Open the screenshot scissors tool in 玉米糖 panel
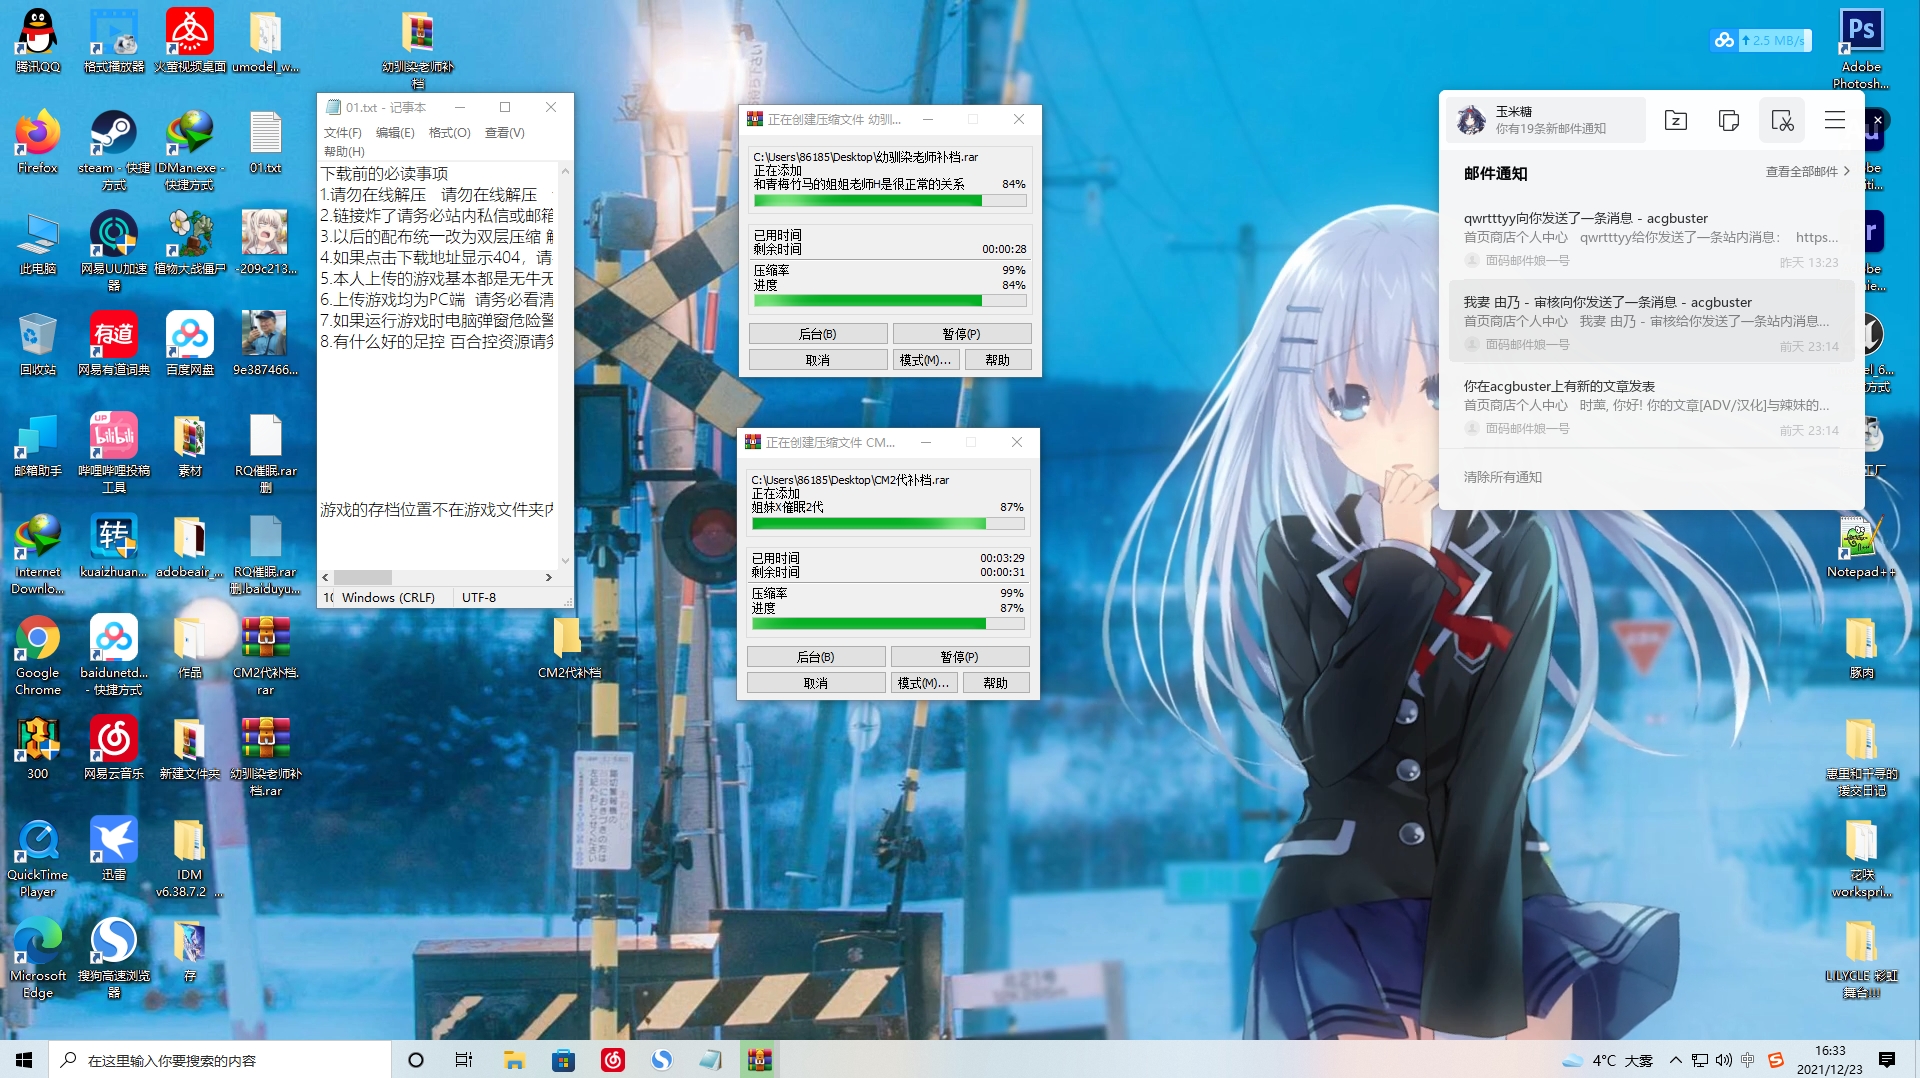This screenshot has width=1920, height=1078. point(1782,120)
